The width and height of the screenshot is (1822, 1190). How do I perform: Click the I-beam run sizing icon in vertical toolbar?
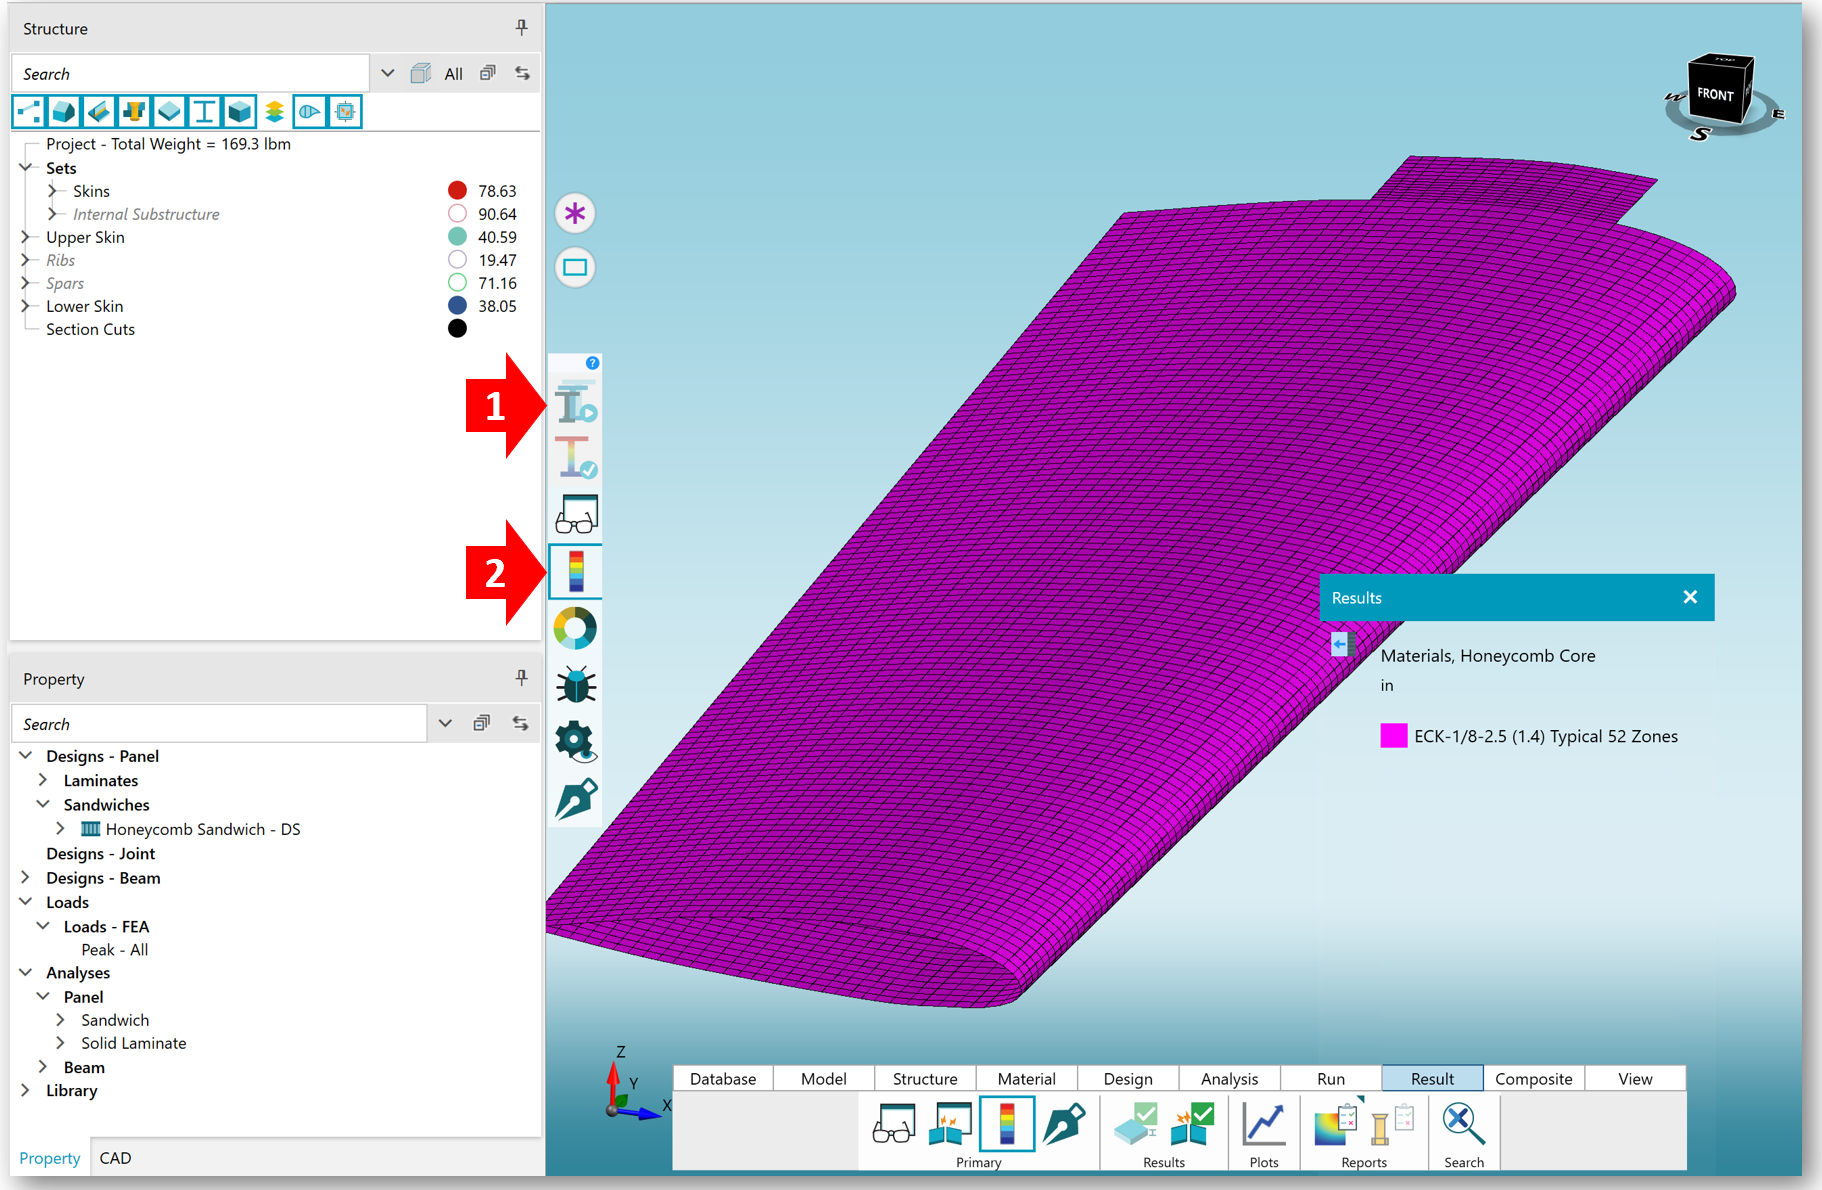(x=576, y=403)
